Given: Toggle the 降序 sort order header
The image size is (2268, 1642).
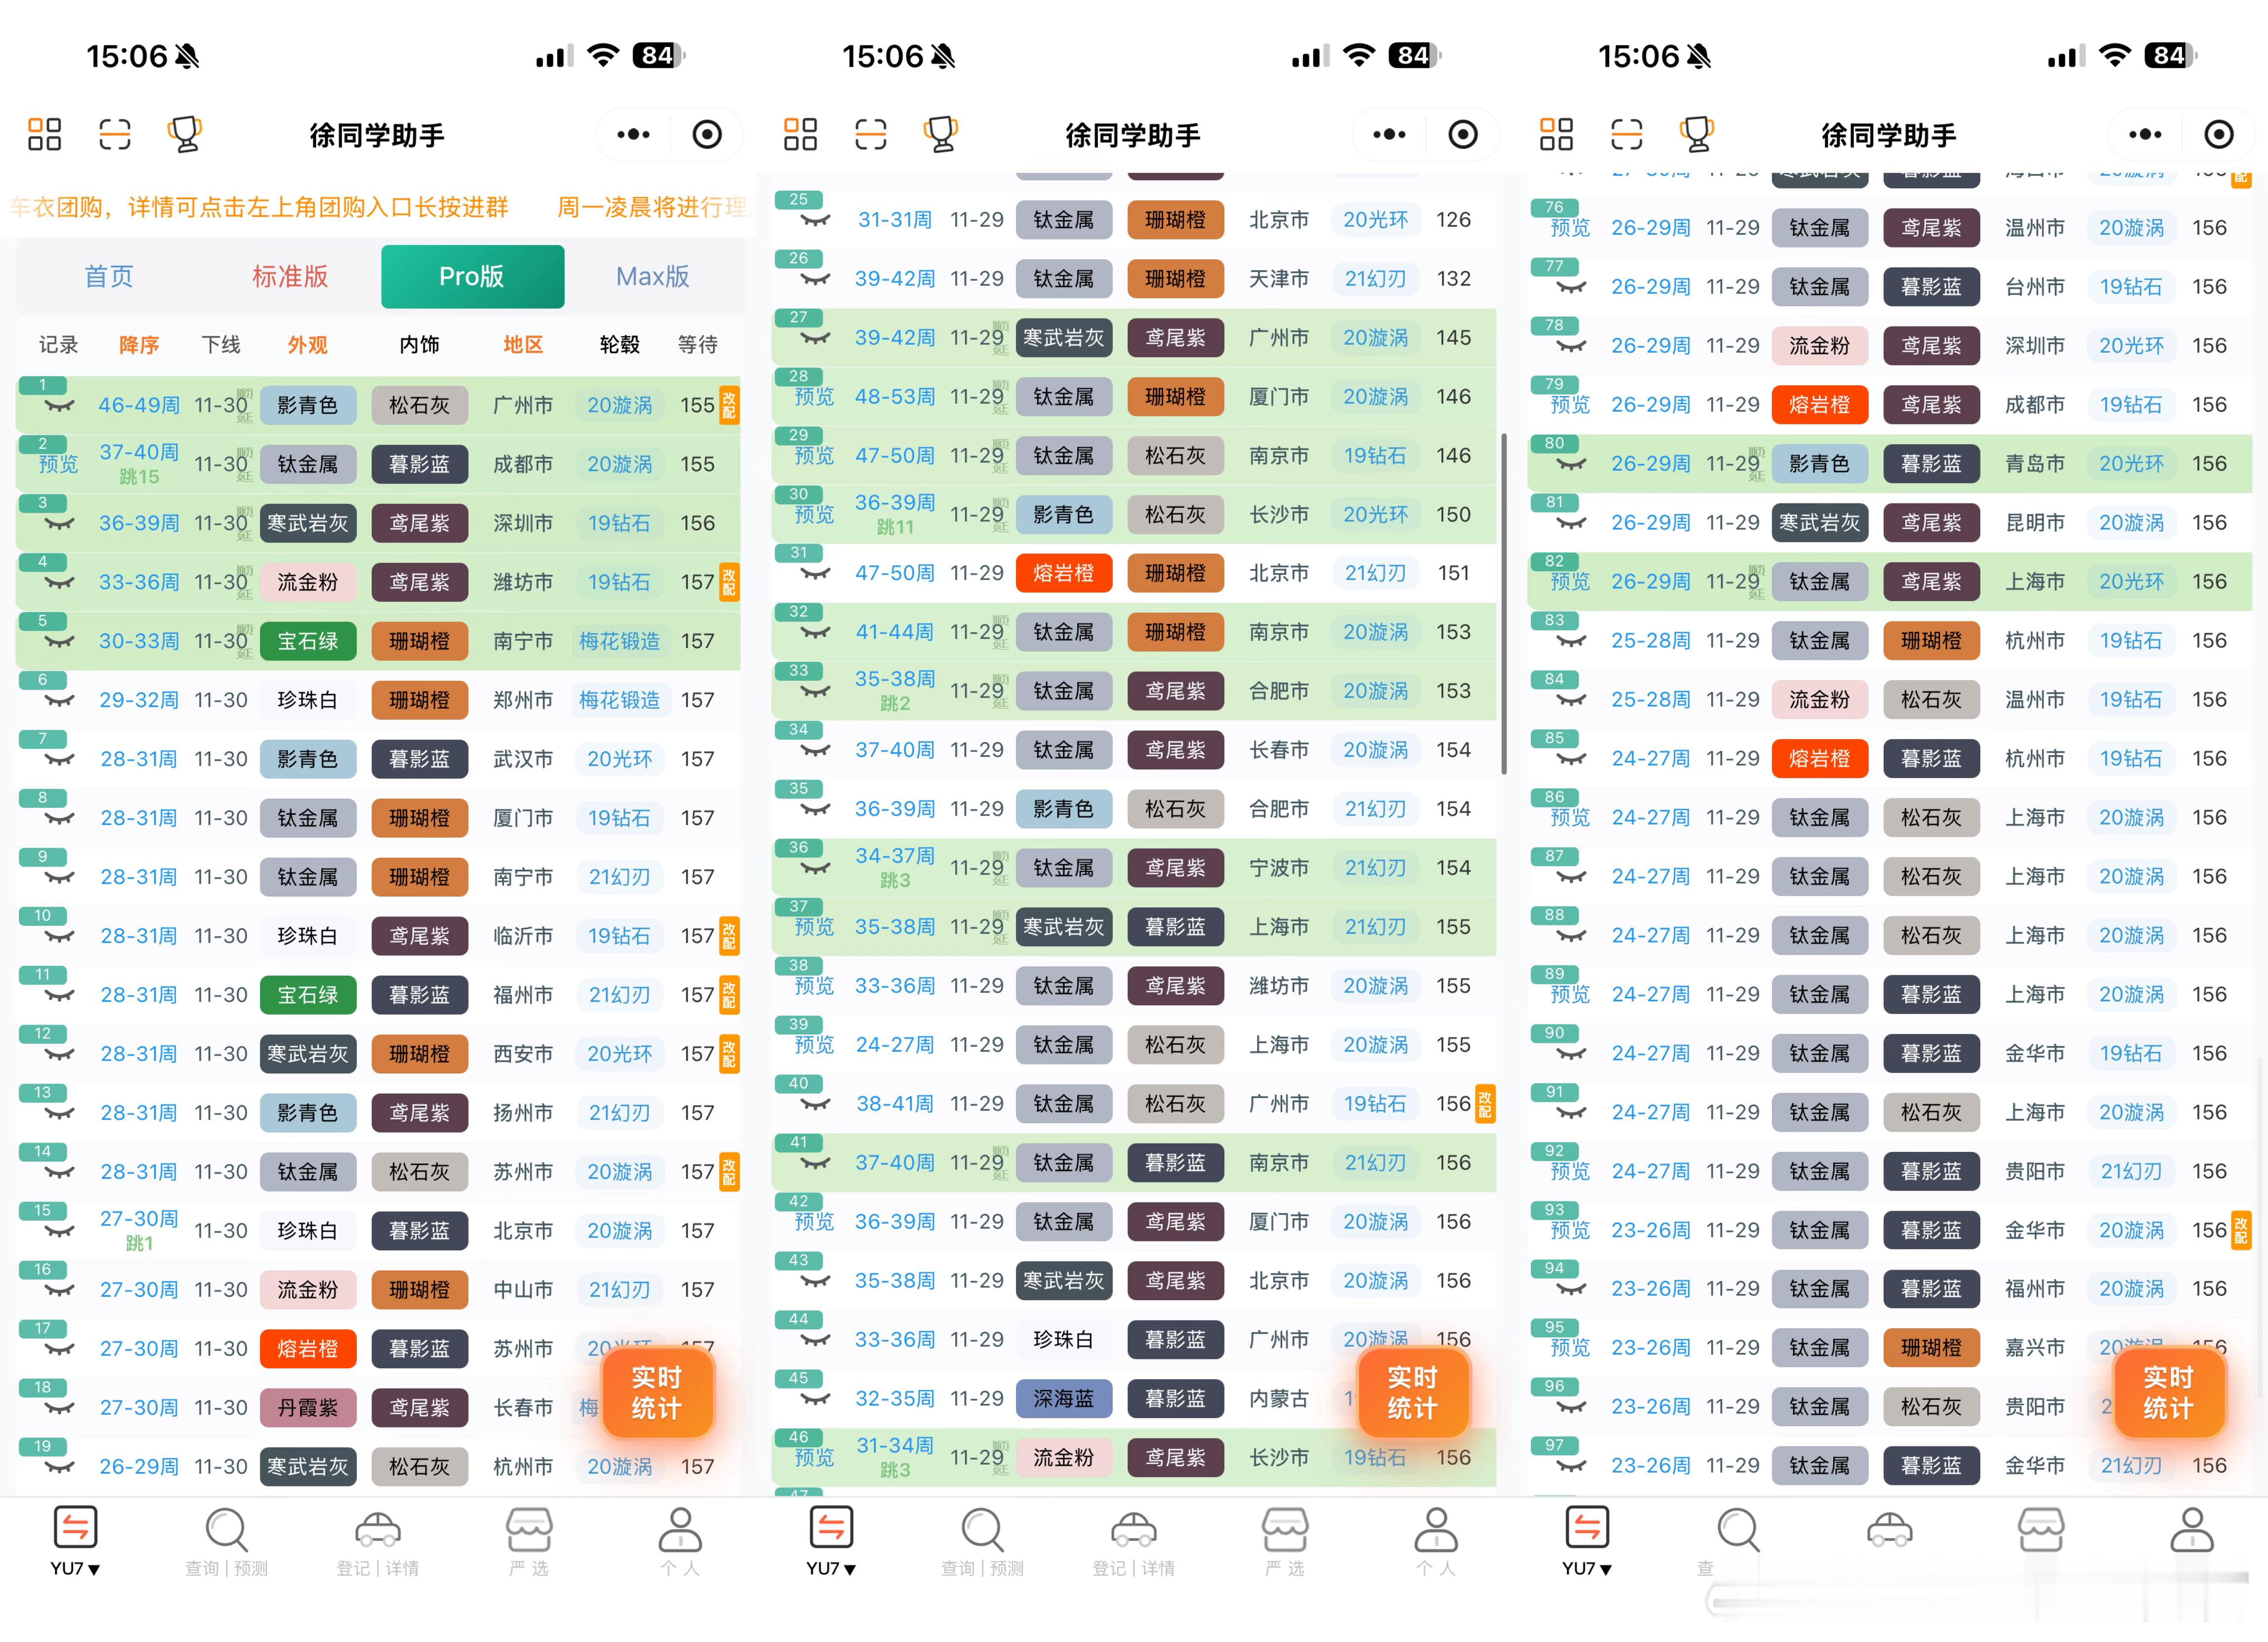Looking at the screenshot, I should click(138, 345).
